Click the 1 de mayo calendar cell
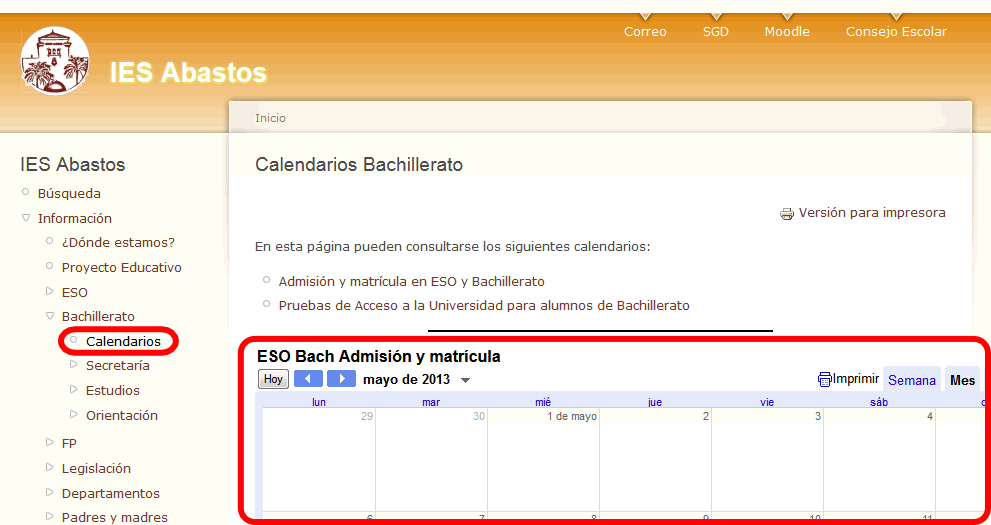The height and width of the screenshot is (525, 991). click(543, 460)
